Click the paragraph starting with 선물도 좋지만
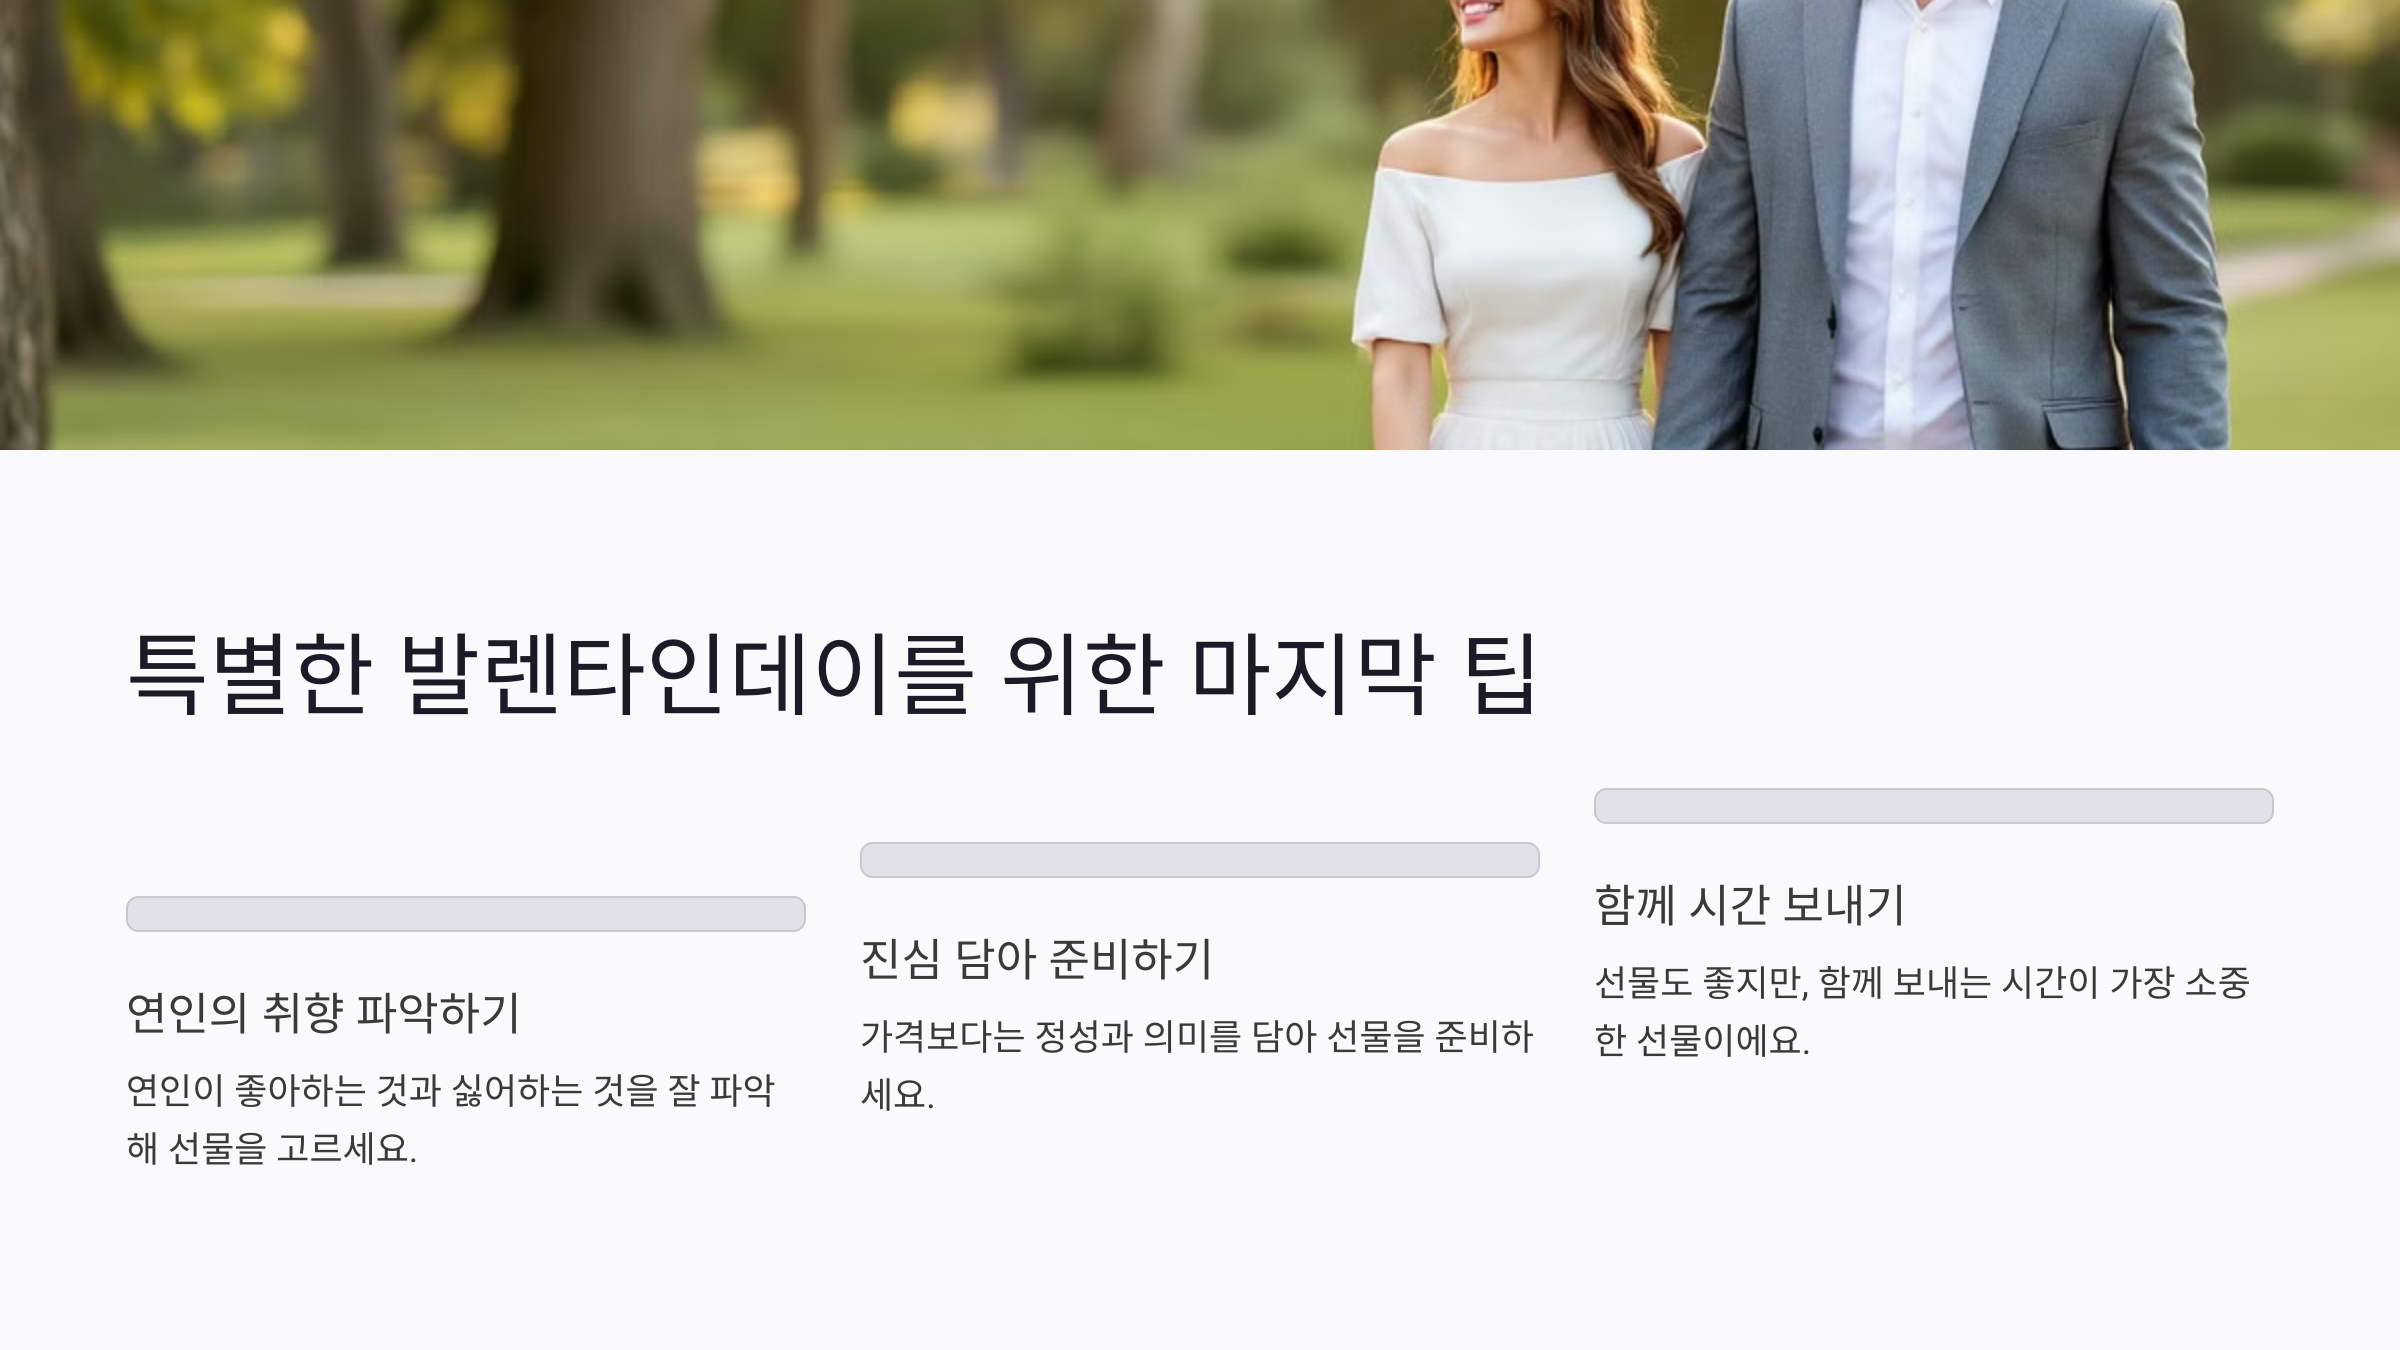 [1922, 1011]
